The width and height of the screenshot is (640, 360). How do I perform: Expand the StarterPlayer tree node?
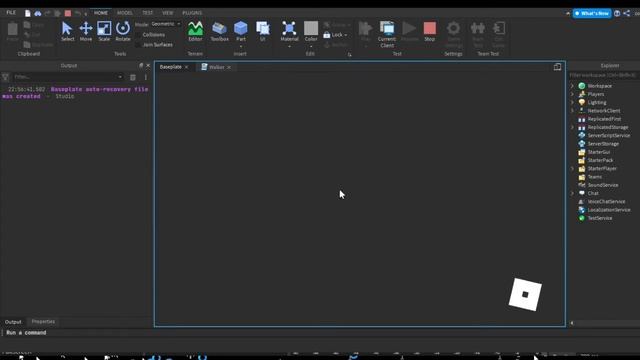click(x=572, y=169)
